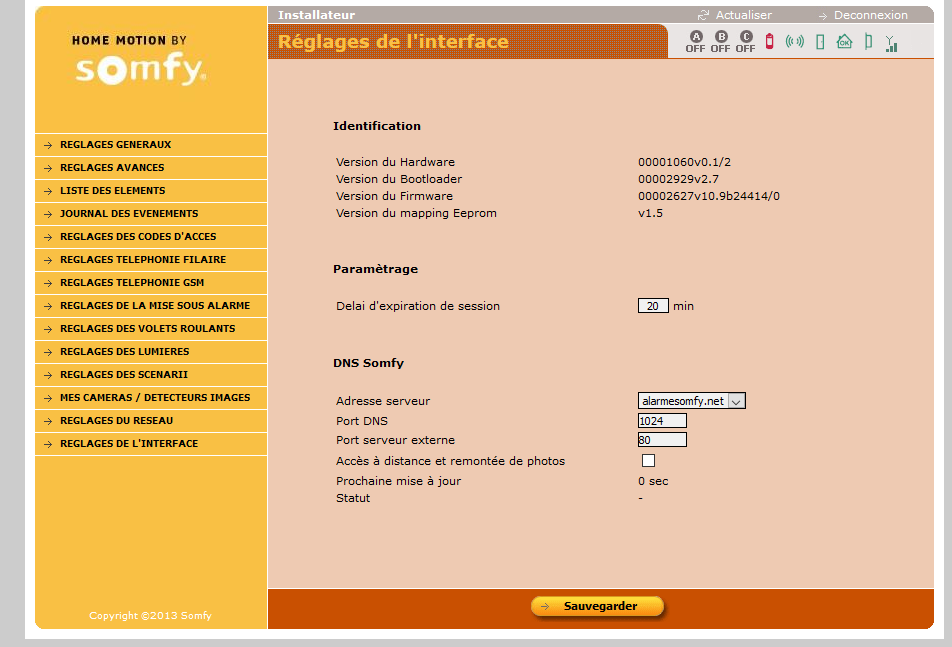The height and width of the screenshot is (647, 952).
Task: Click the zone B OFF status icon
Action: 720,41
